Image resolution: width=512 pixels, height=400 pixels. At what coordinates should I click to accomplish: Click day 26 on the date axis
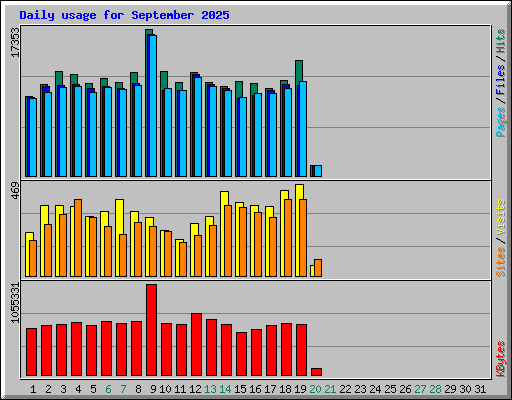click(405, 389)
